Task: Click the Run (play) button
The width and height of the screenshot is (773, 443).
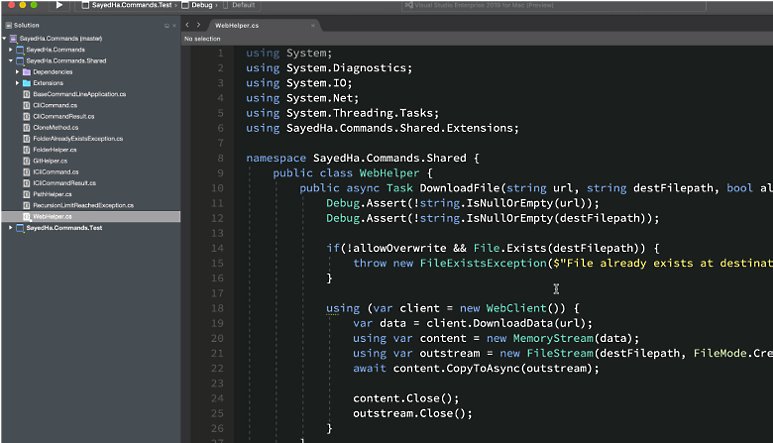Action: coord(60,5)
